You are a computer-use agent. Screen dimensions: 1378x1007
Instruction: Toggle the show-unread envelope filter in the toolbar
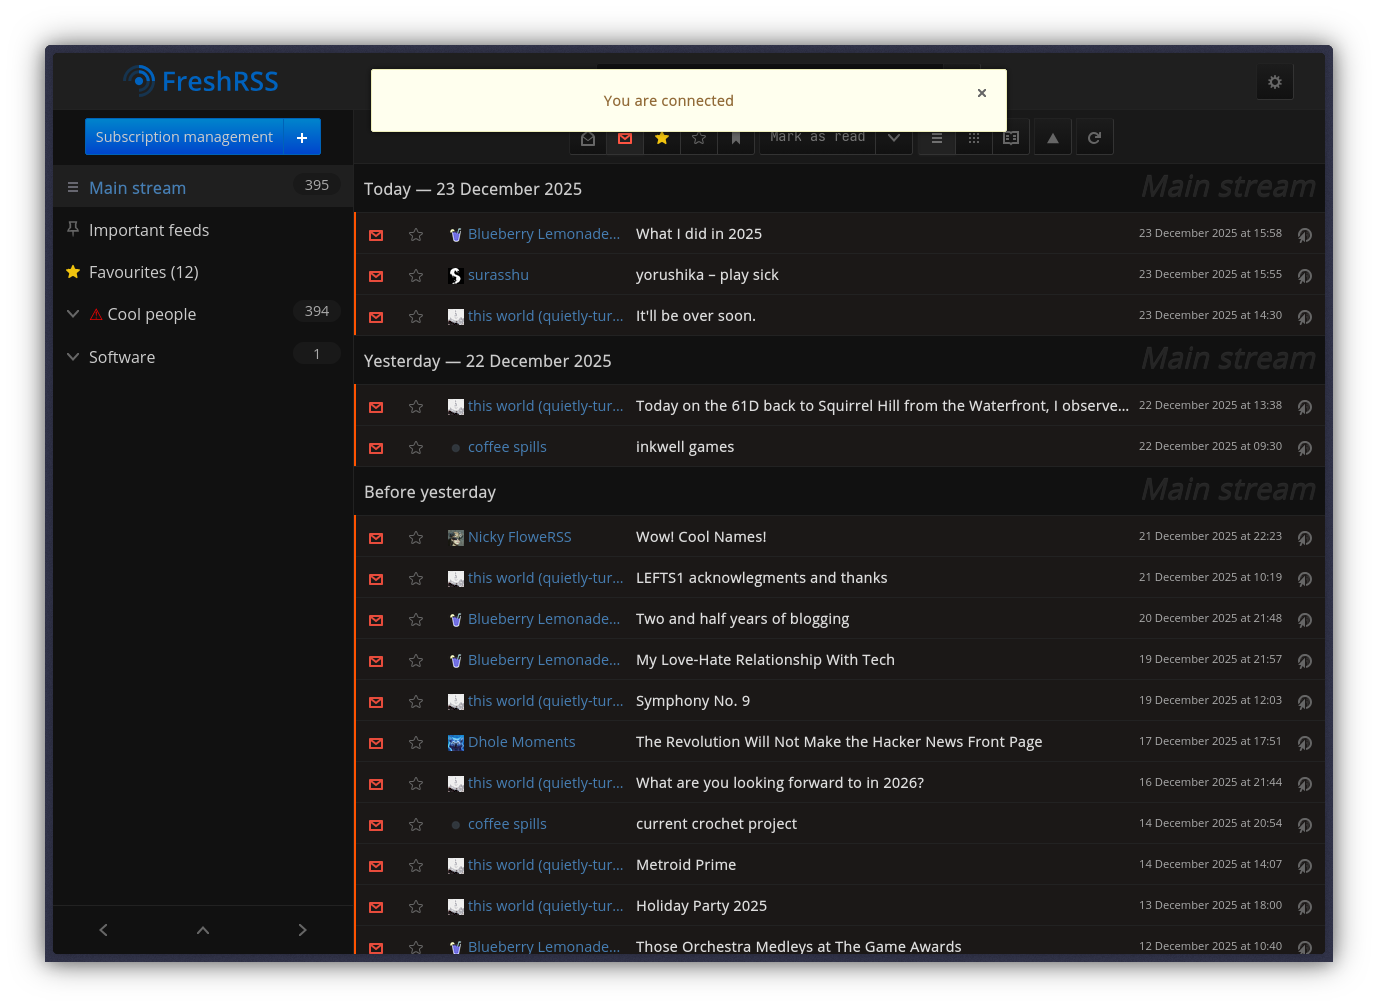[625, 138]
